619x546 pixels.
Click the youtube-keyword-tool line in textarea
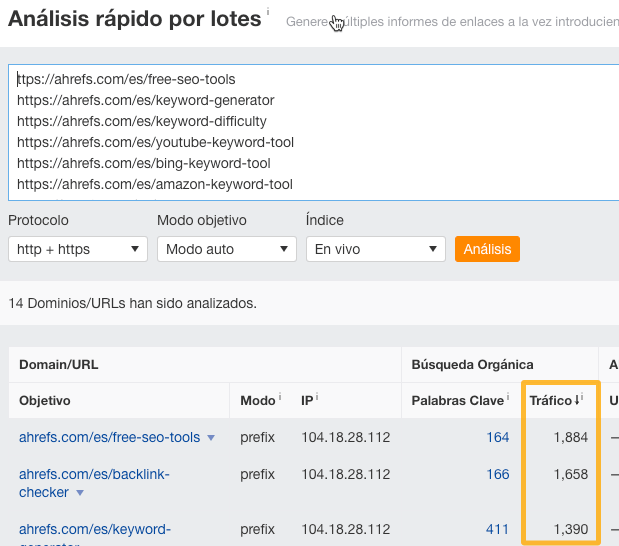pos(155,142)
